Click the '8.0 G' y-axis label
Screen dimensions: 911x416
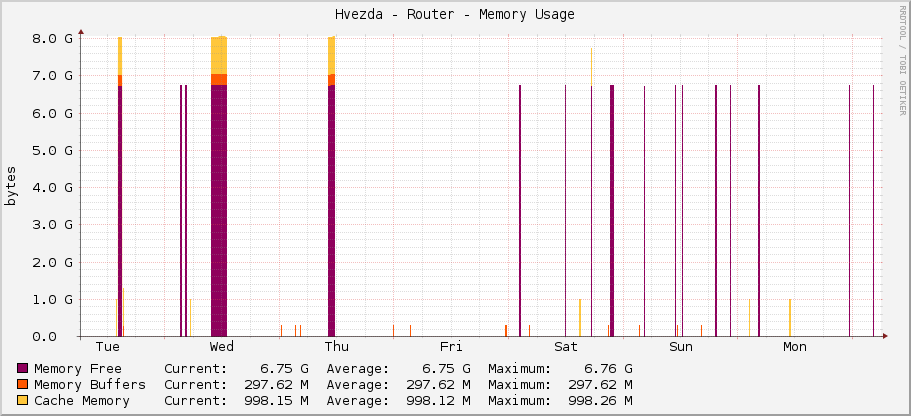click(52, 38)
